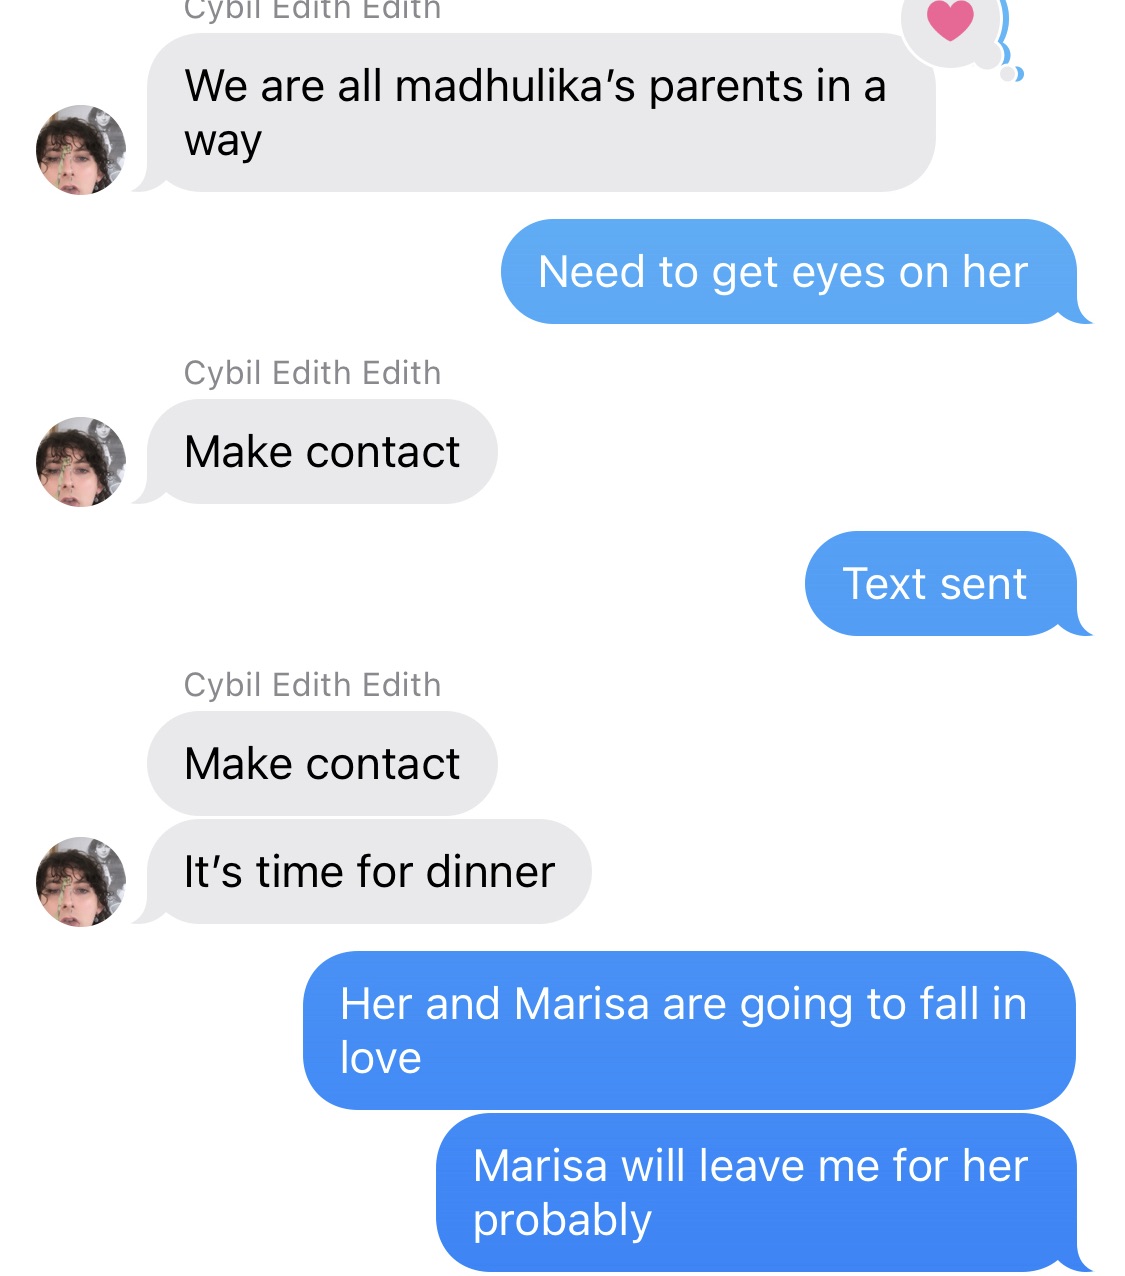Tap Cybil Edith Edith label above first Make contact
The width and height of the screenshot is (1125, 1276).
312,373
